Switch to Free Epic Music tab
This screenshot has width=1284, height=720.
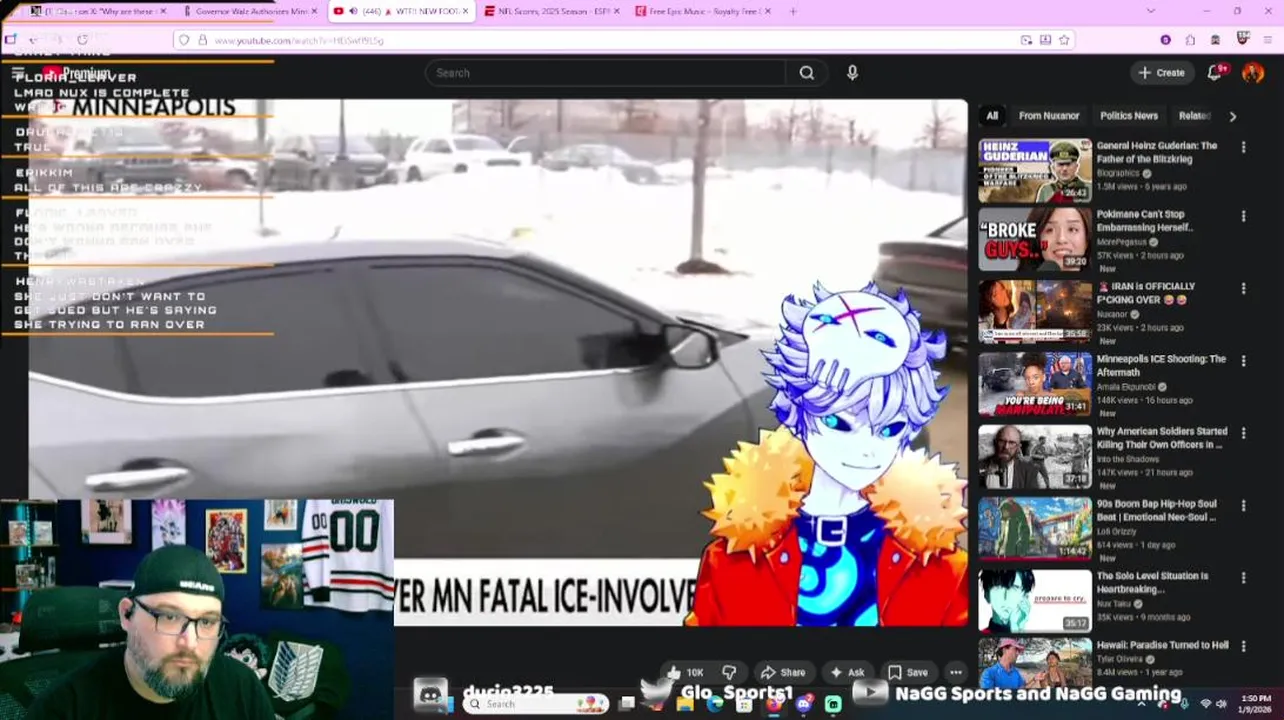click(x=703, y=11)
